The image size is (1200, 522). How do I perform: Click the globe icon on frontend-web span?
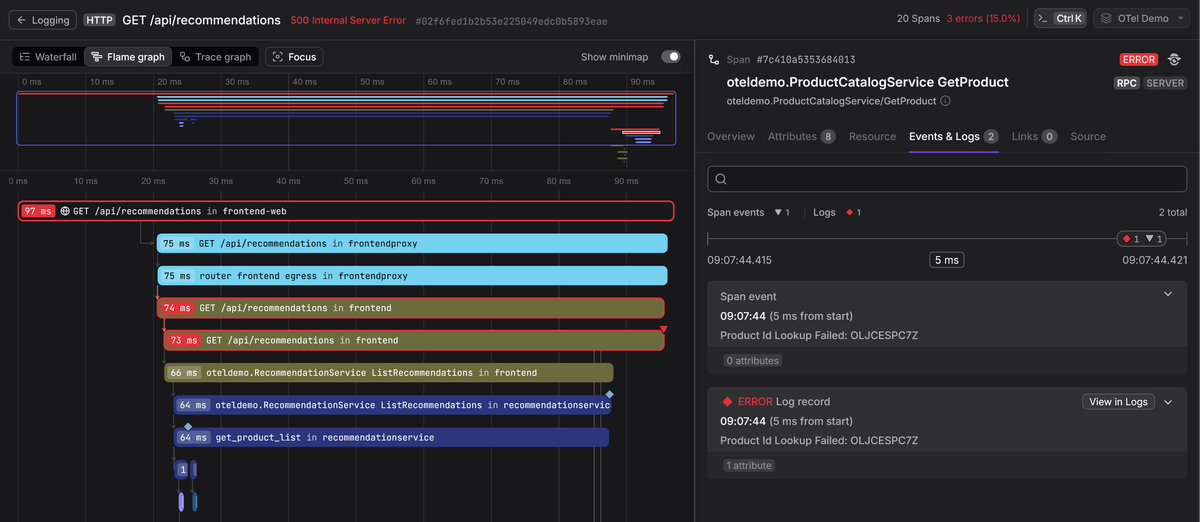tap(65, 211)
